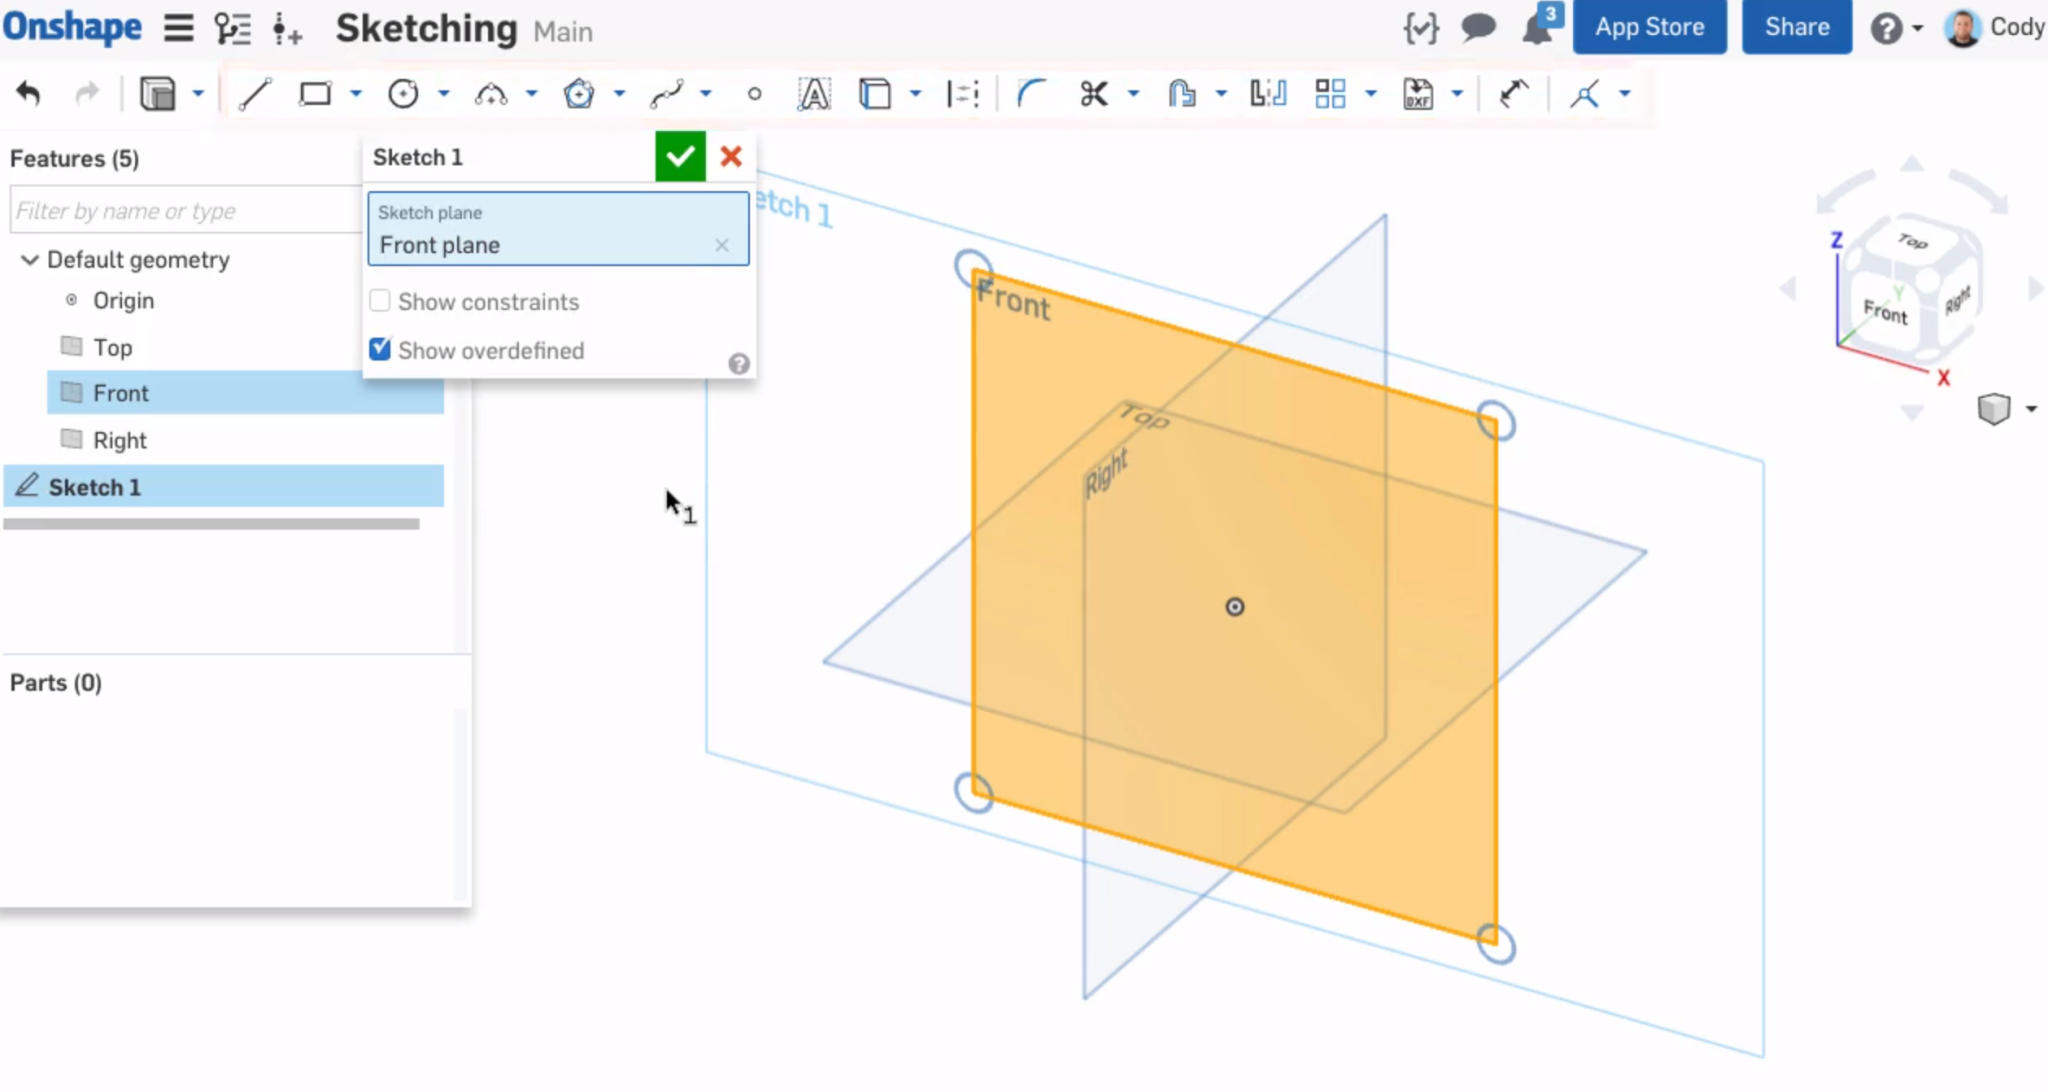Select Origin in feature list
This screenshot has width=2048, height=1092.
point(123,301)
